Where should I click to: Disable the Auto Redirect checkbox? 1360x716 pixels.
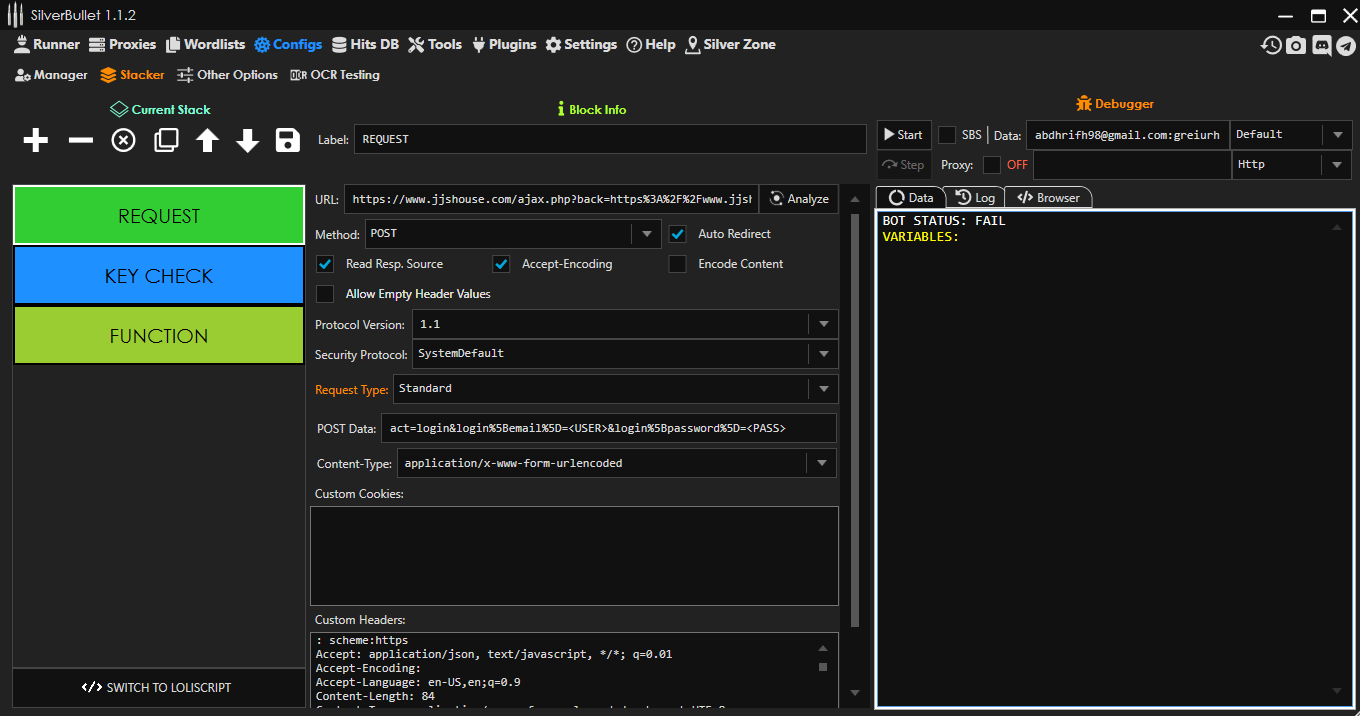click(x=678, y=234)
